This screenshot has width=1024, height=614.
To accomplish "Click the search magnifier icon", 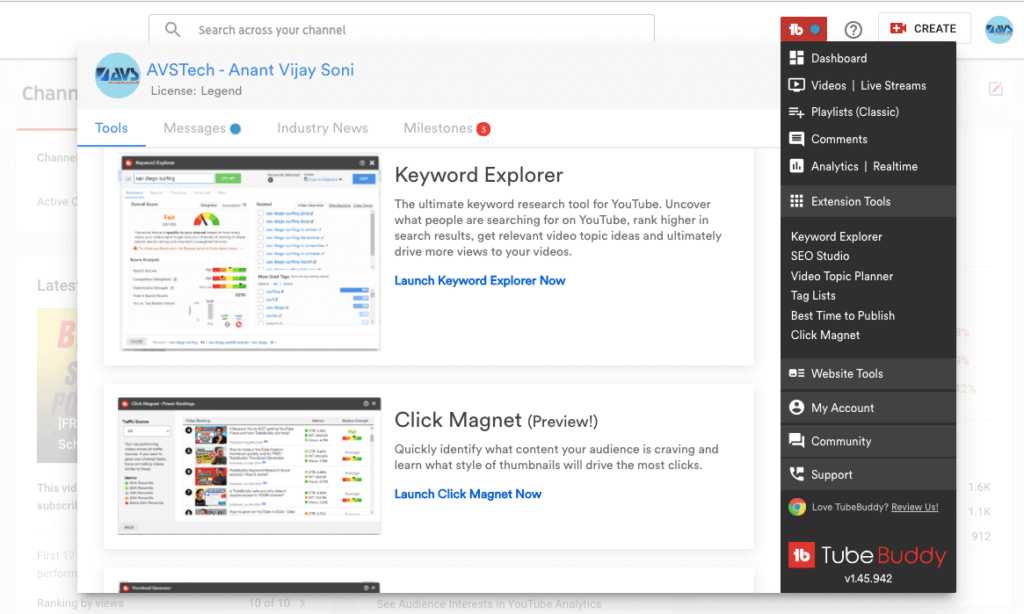I will click(x=172, y=29).
